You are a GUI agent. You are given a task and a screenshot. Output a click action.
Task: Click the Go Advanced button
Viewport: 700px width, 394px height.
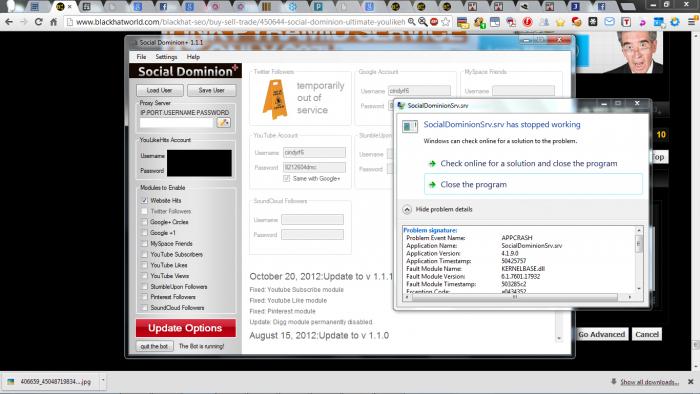click(x=601, y=334)
